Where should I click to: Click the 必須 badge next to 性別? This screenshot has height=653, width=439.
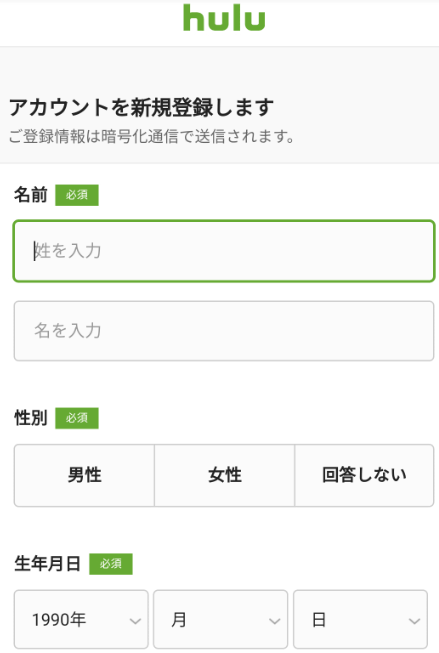[77, 418]
